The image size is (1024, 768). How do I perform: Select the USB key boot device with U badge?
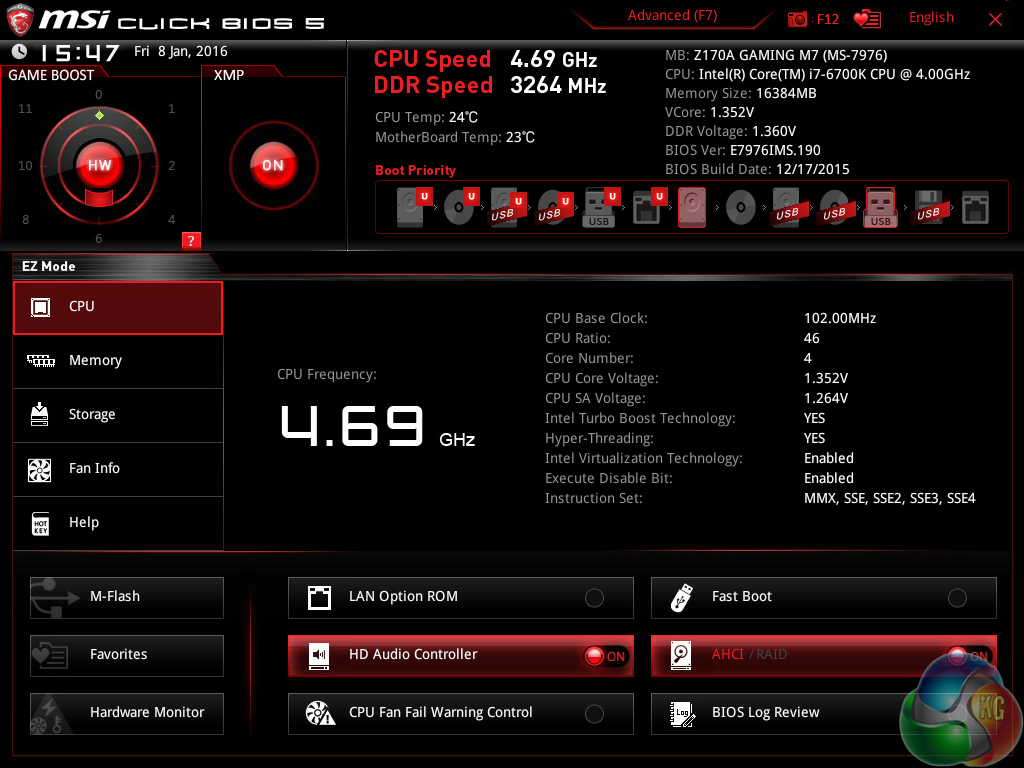tap(601, 207)
